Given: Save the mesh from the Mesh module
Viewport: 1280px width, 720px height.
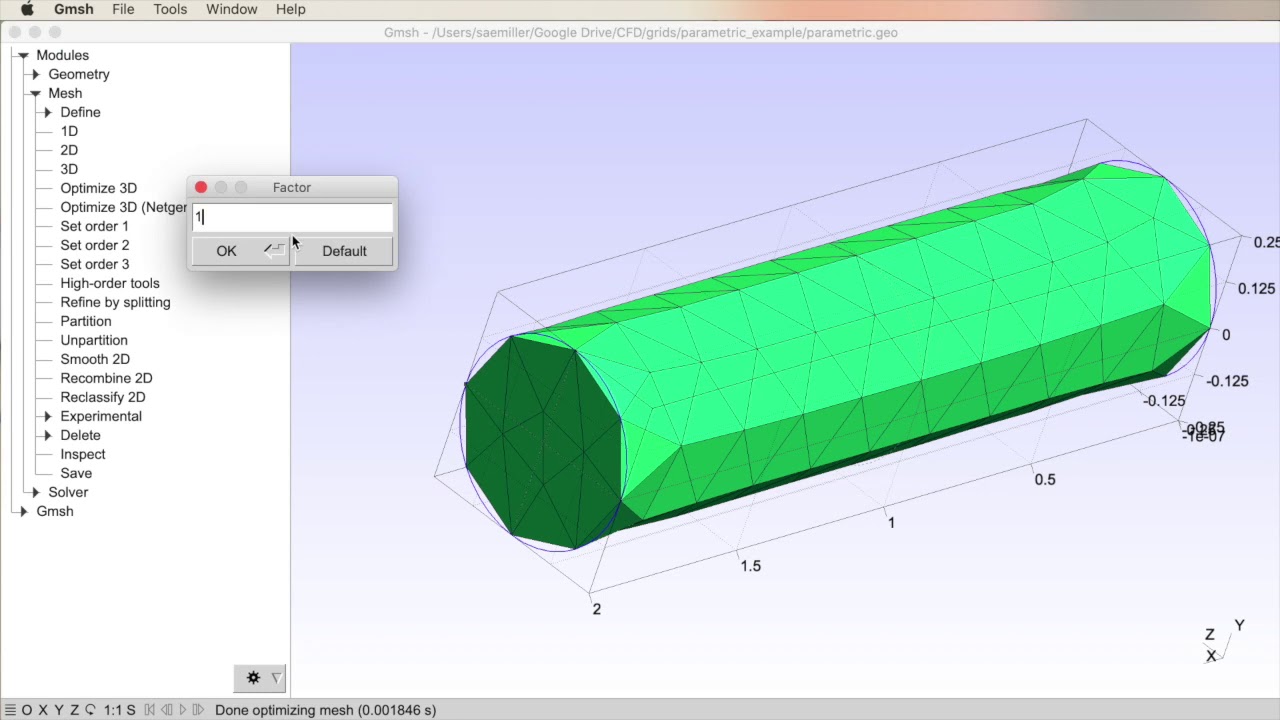Looking at the screenshot, I should click(76, 473).
